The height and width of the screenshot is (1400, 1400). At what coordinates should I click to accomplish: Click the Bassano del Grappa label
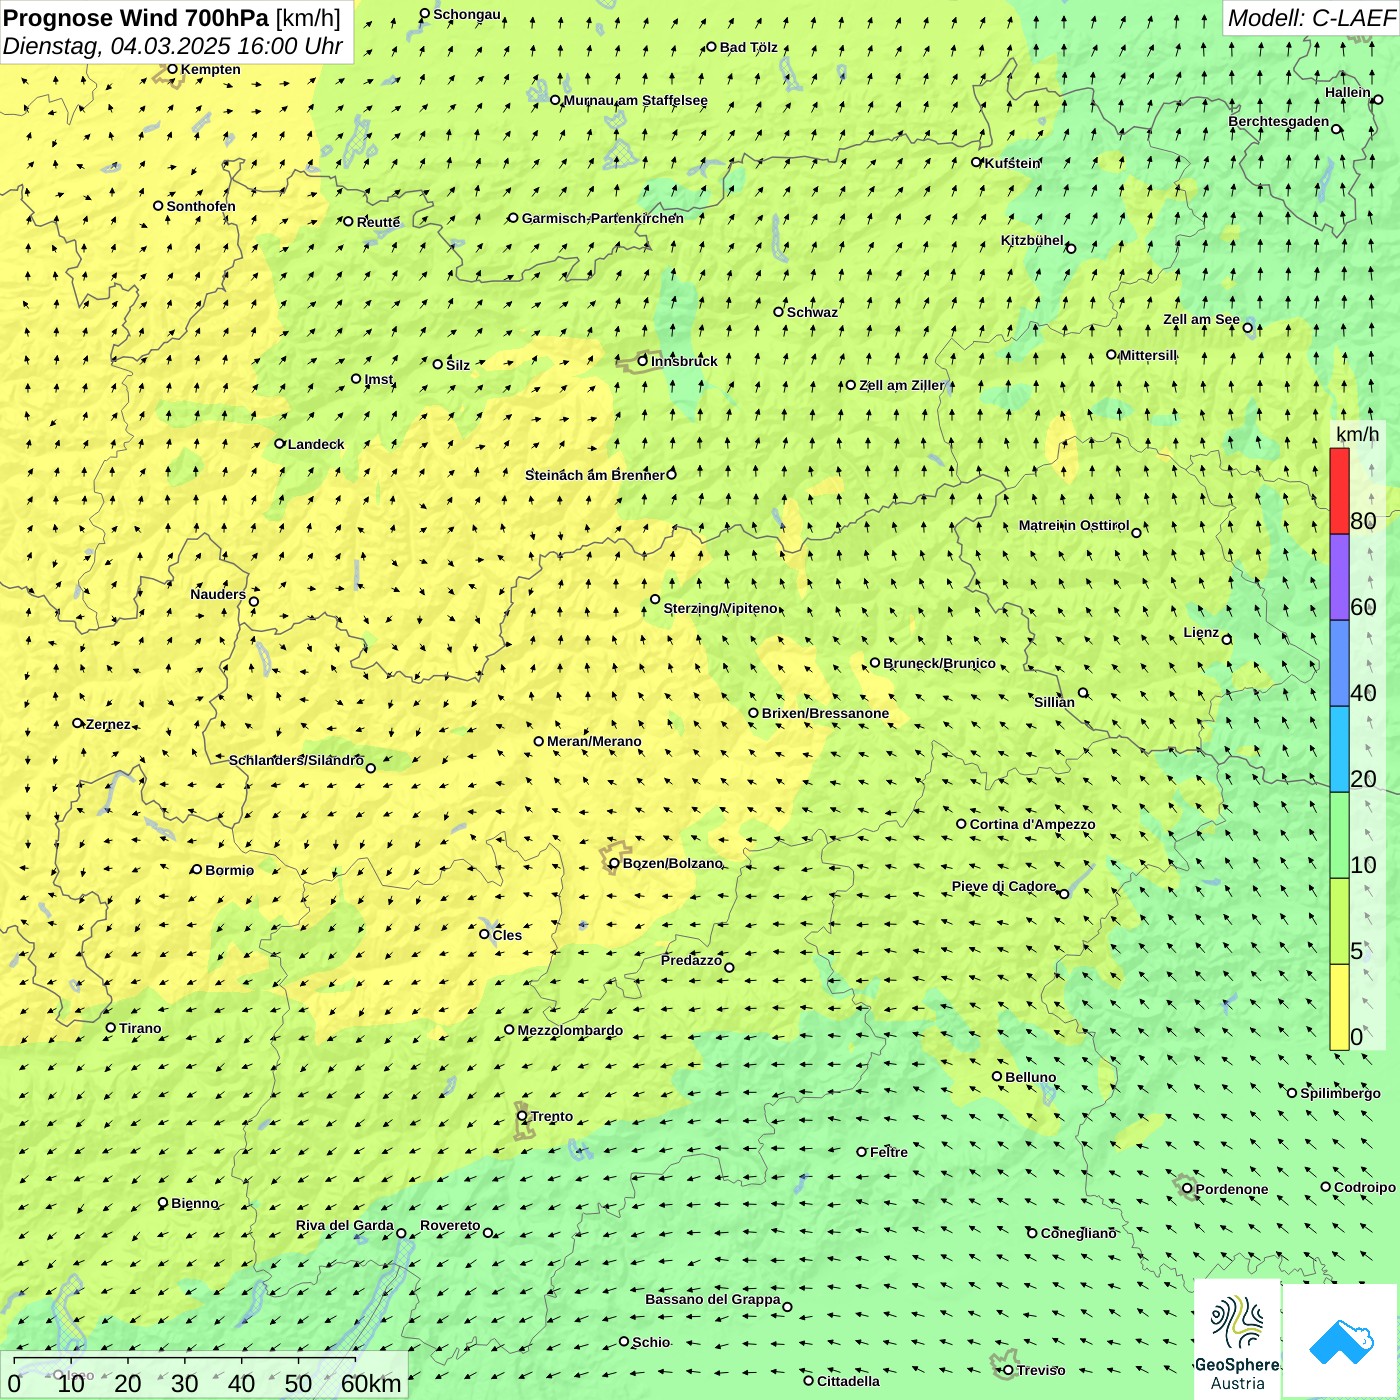click(x=713, y=1299)
